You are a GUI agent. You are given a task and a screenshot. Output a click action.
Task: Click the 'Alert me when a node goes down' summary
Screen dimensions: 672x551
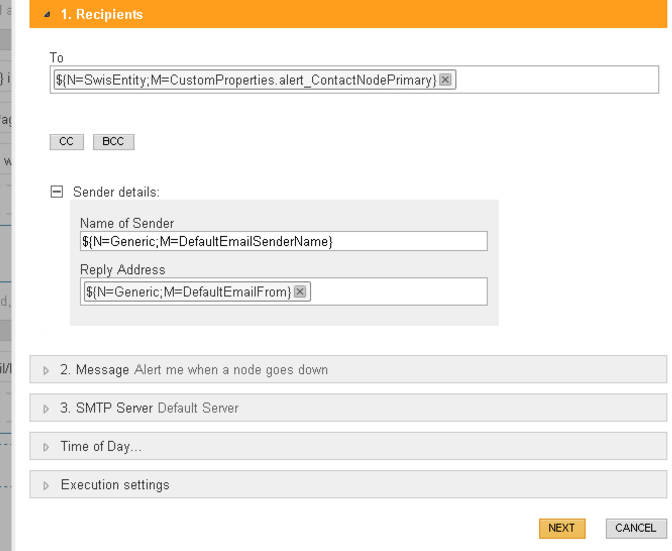[231, 370]
